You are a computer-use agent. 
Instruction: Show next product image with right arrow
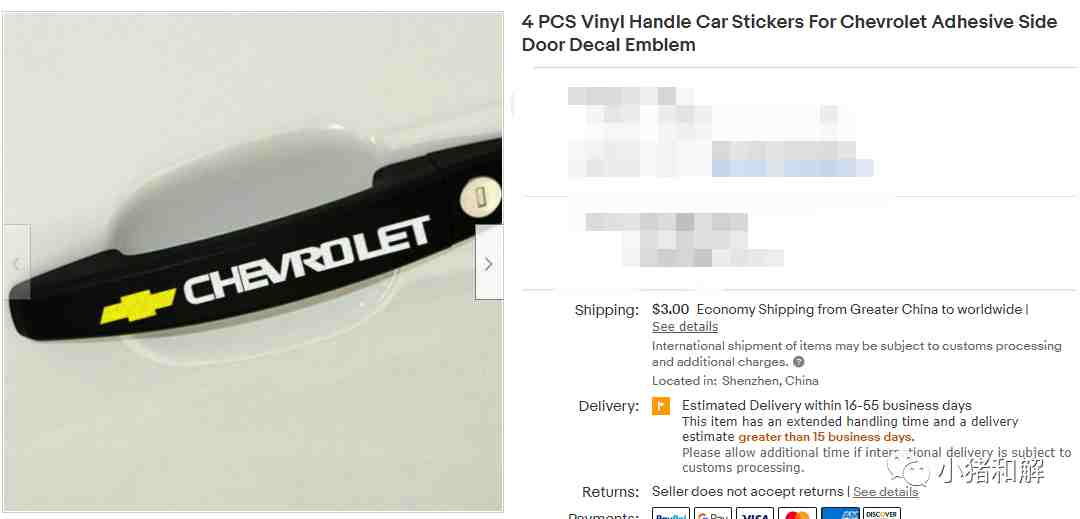coord(488,262)
